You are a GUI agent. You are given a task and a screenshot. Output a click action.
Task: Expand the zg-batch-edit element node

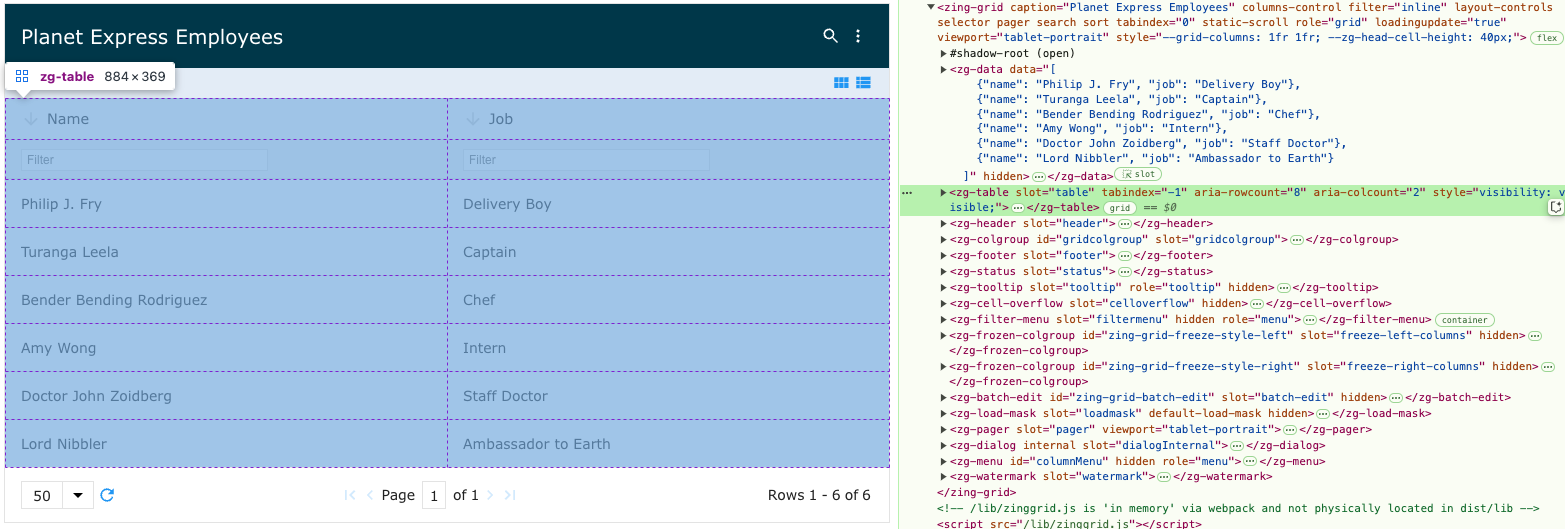click(944, 397)
